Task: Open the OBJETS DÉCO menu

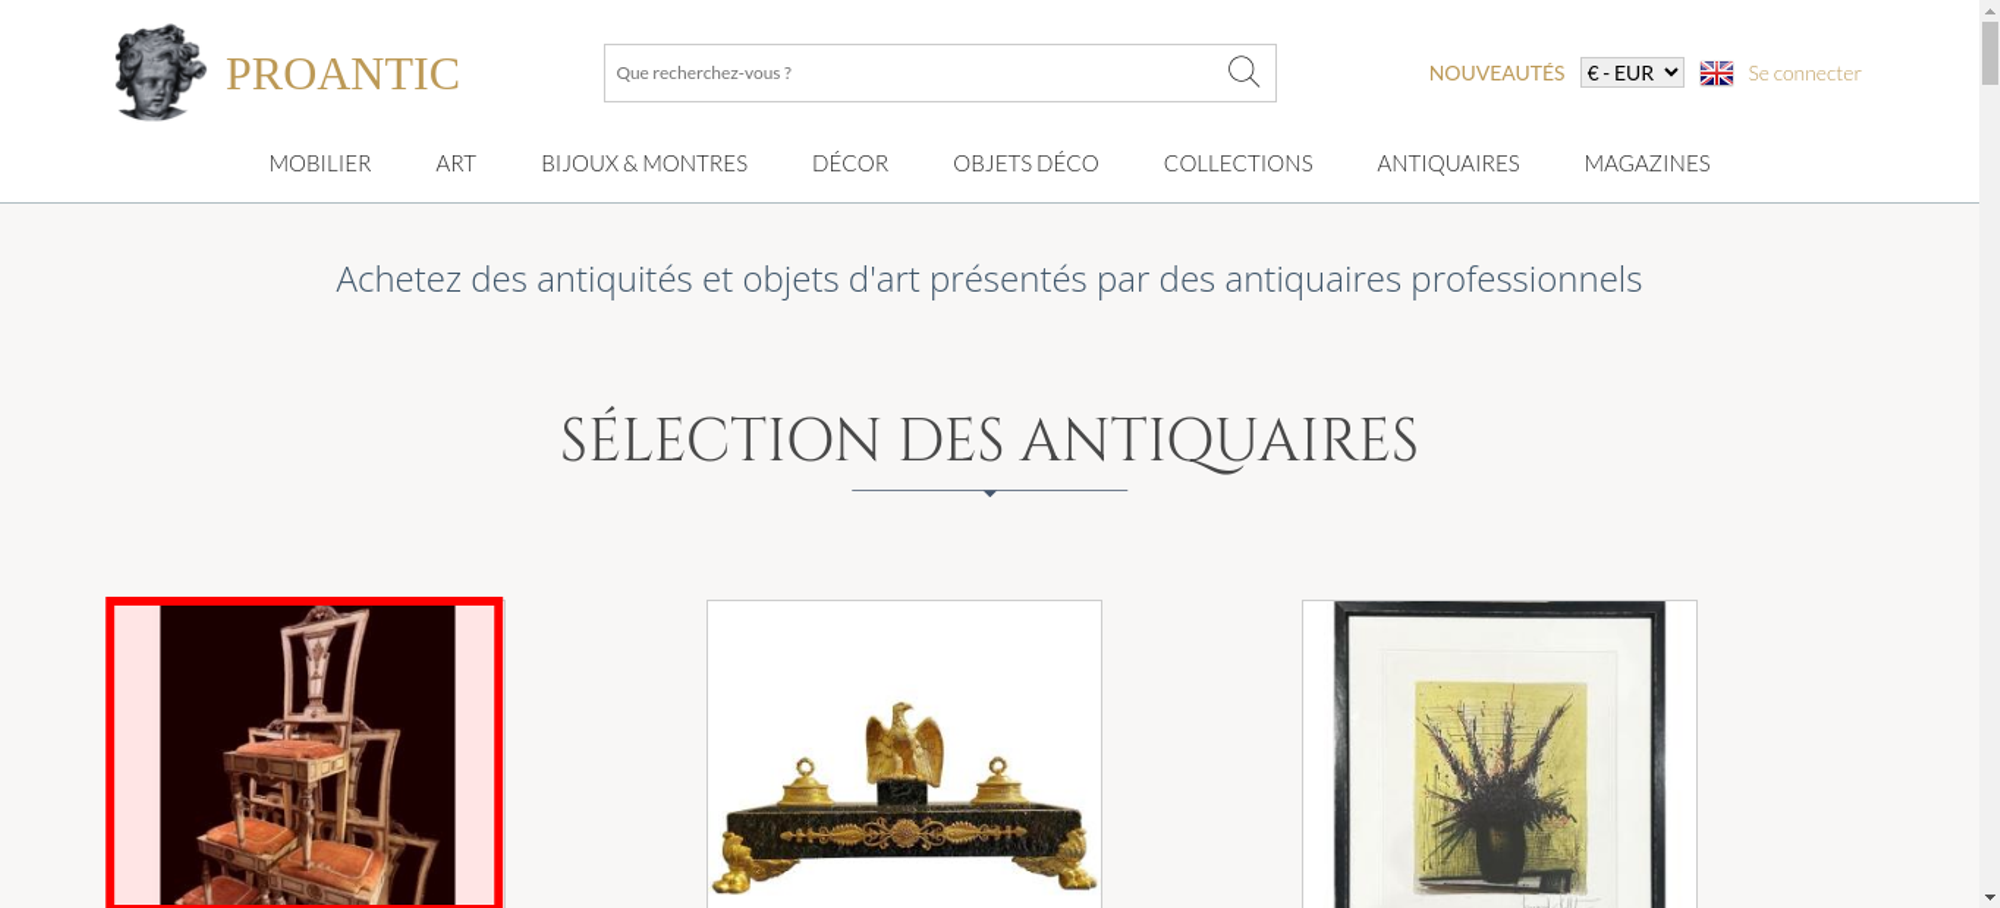Action: click(1026, 163)
